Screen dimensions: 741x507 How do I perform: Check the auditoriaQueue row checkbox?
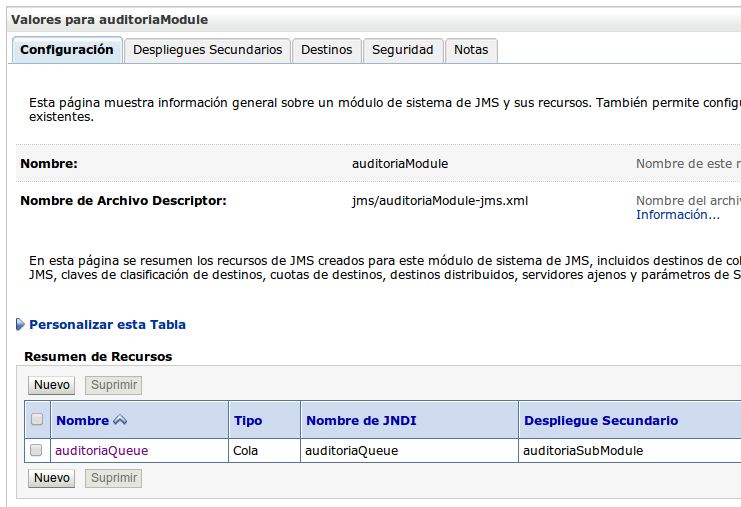[36, 450]
